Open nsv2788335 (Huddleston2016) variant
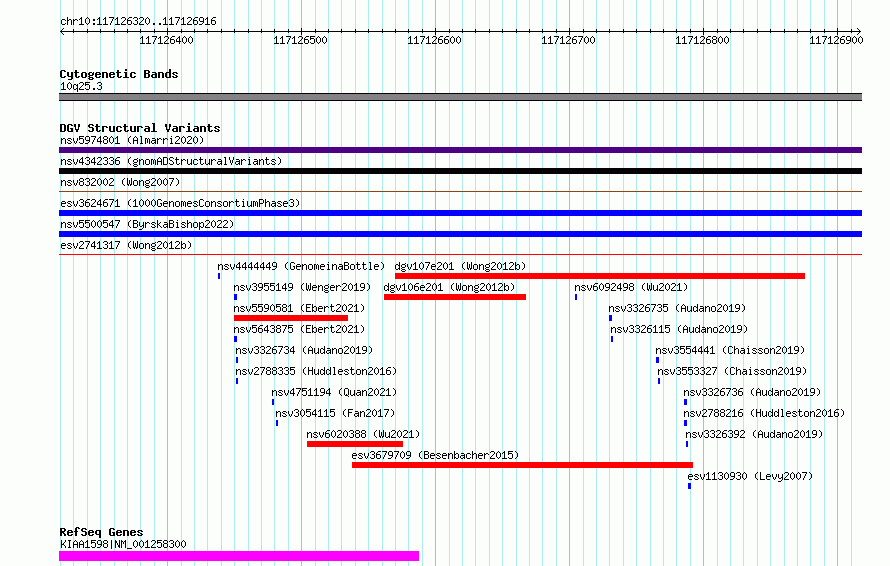 coord(316,371)
